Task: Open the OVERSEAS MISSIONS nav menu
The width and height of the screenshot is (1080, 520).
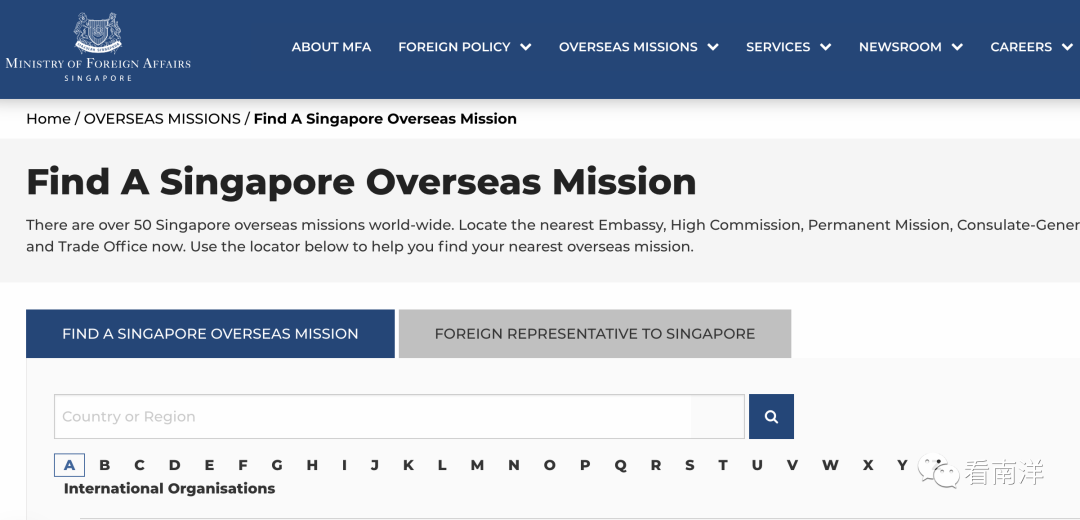Action: tap(628, 47)
